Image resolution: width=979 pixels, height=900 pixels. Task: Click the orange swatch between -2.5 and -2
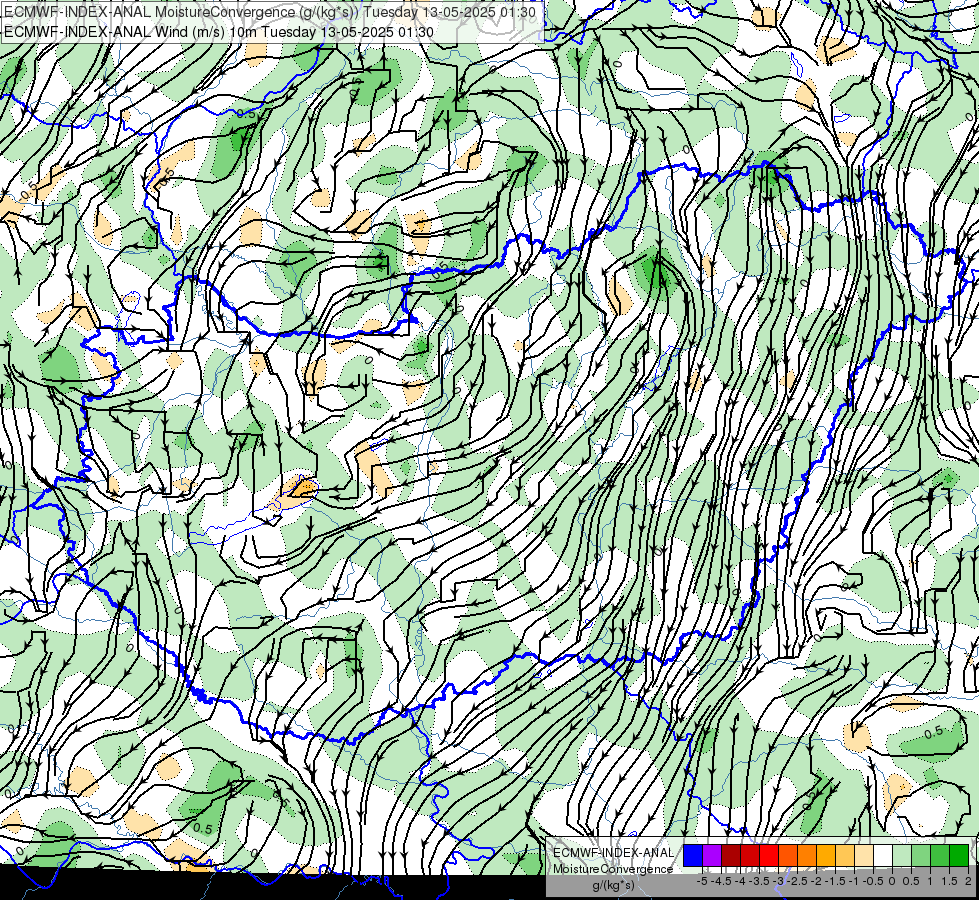(x=807, y=855)
